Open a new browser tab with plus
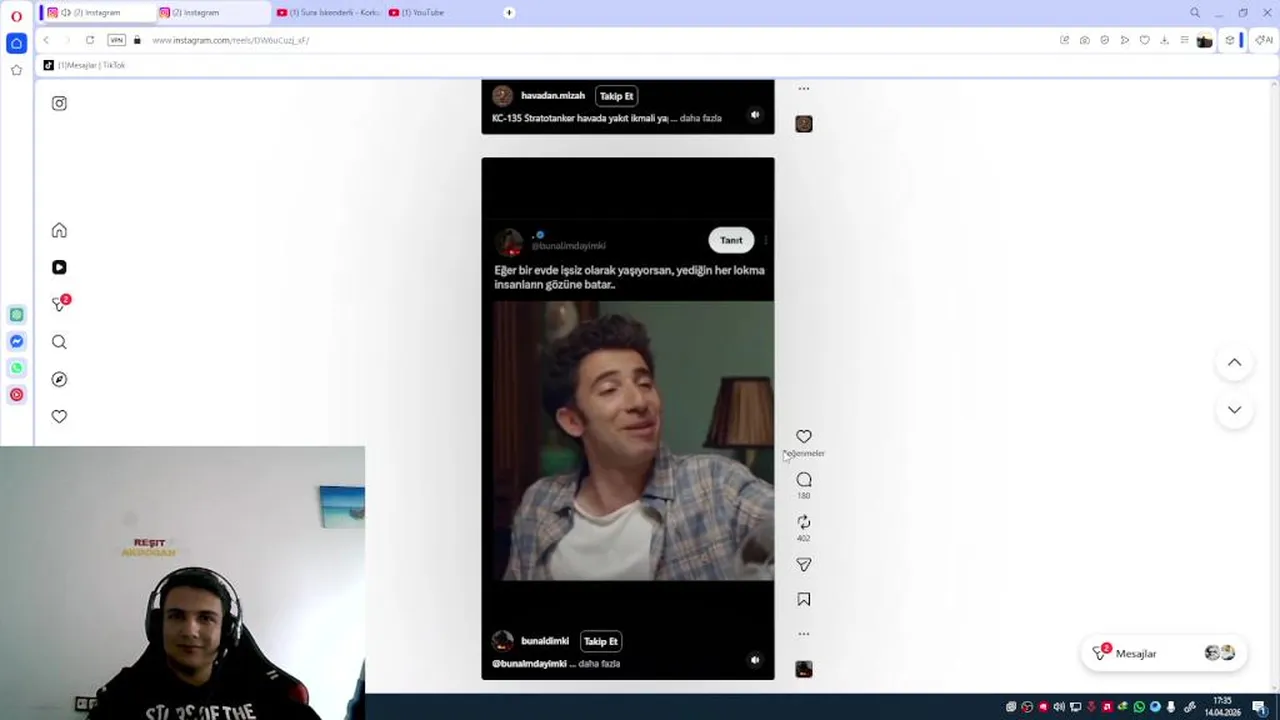 click(x=509, y=12)
